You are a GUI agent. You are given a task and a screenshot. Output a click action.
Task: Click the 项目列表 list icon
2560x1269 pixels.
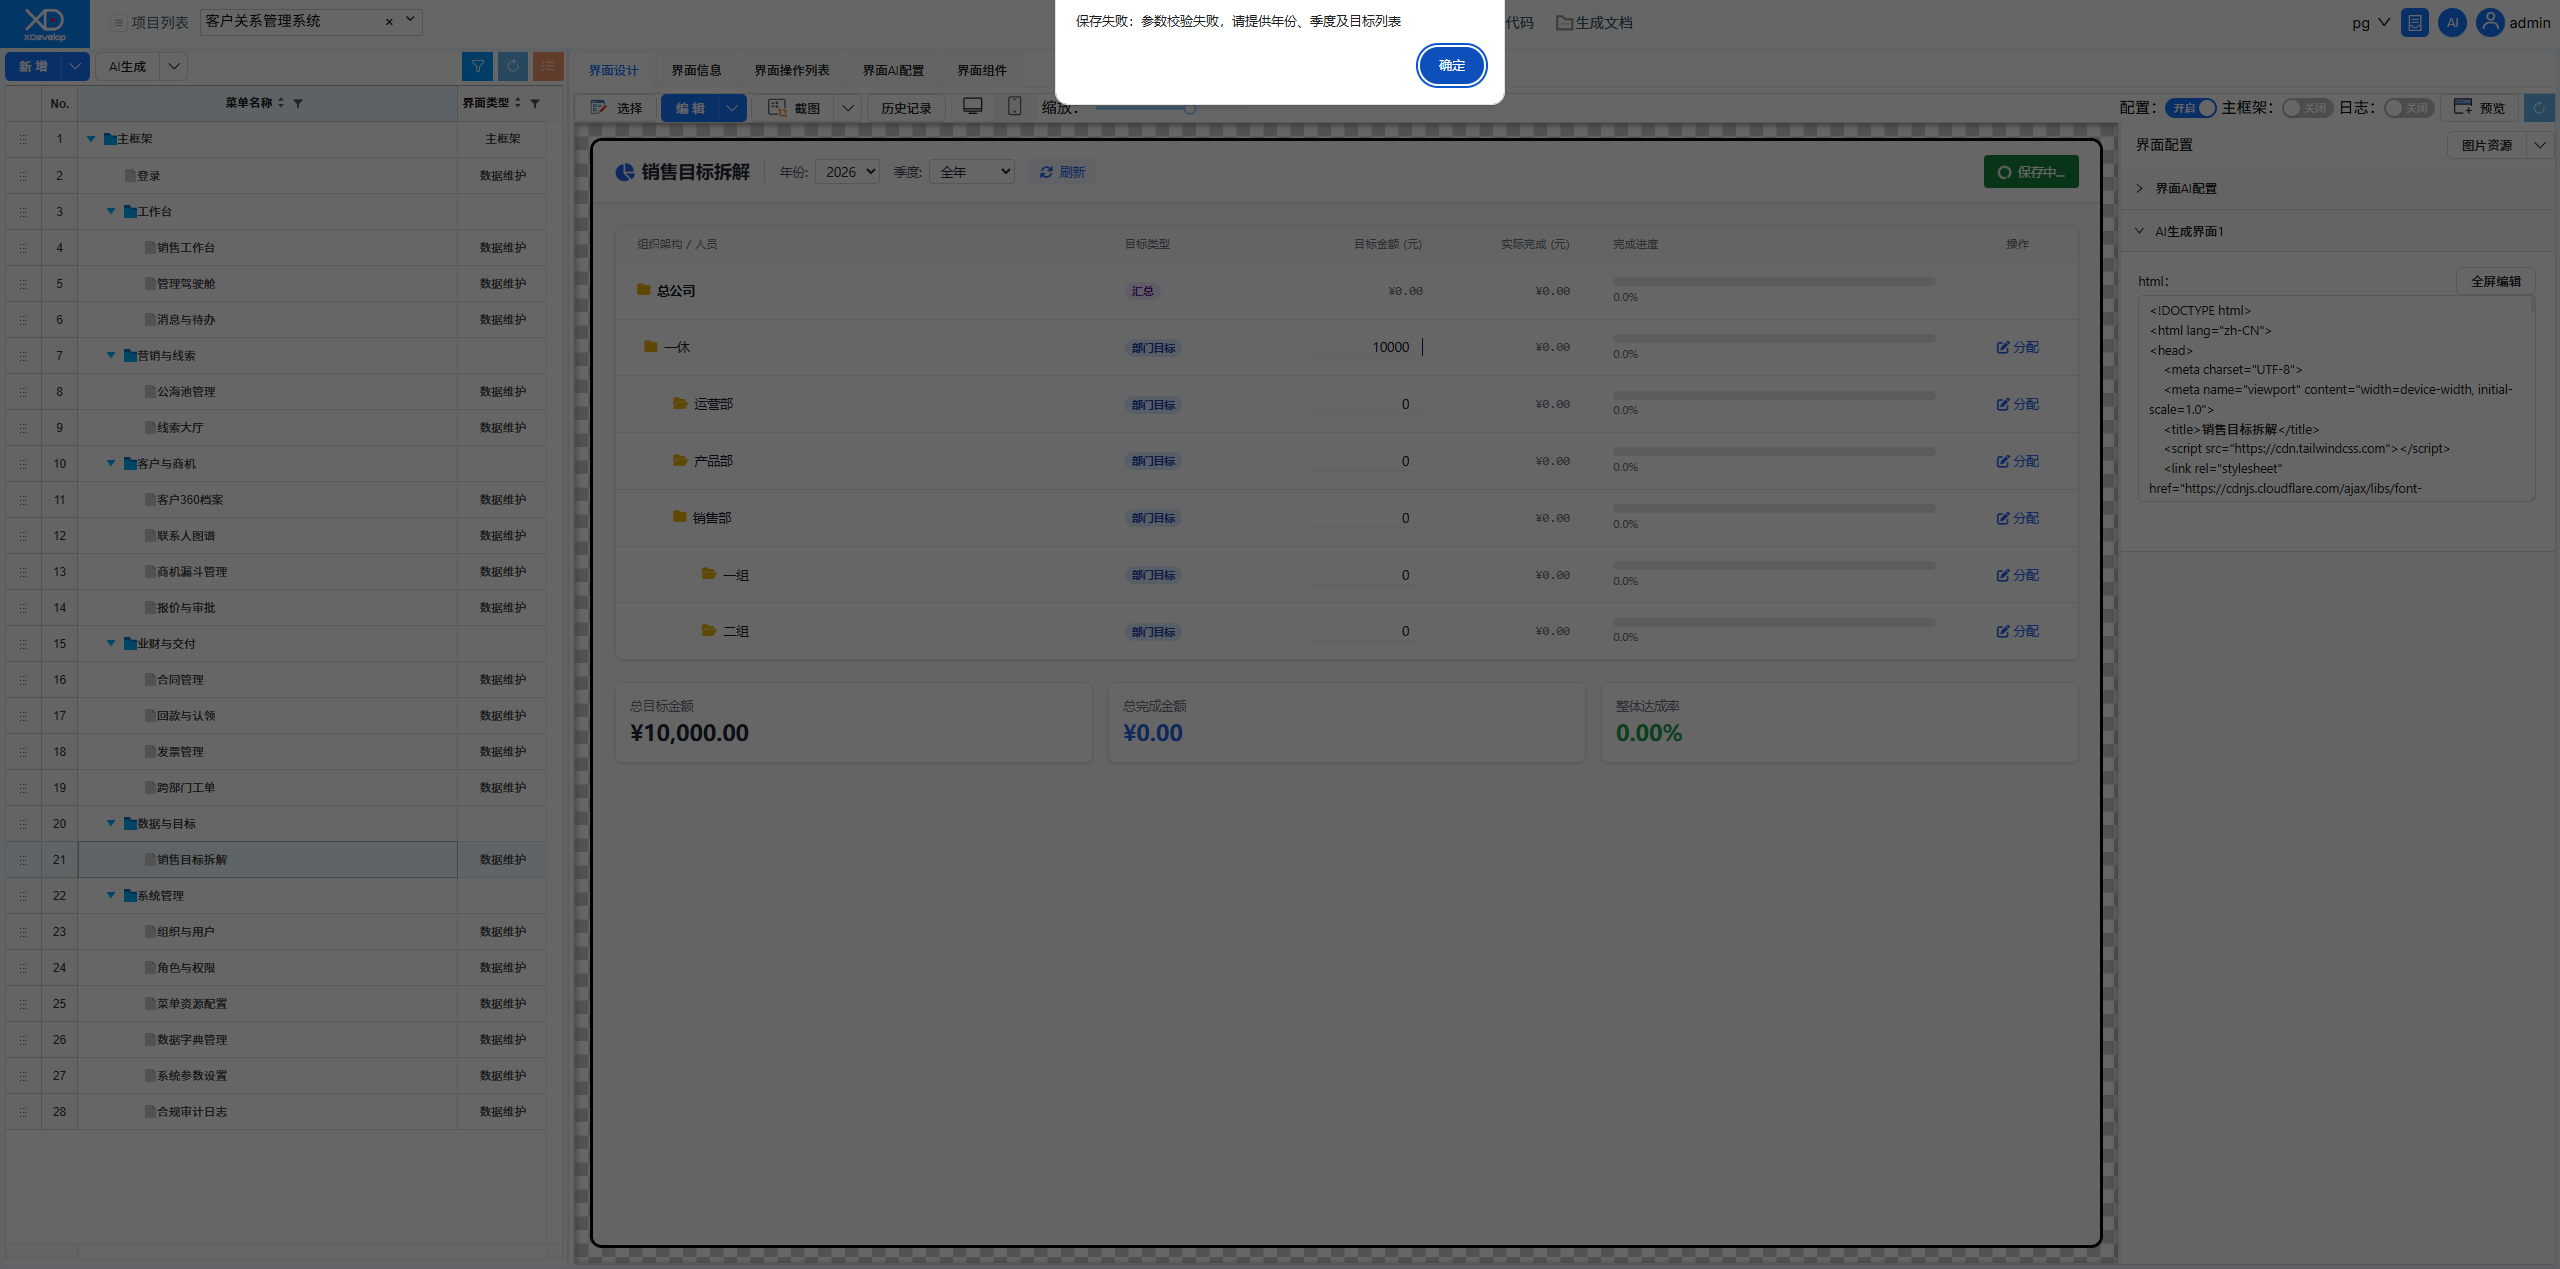pos(119,22)
